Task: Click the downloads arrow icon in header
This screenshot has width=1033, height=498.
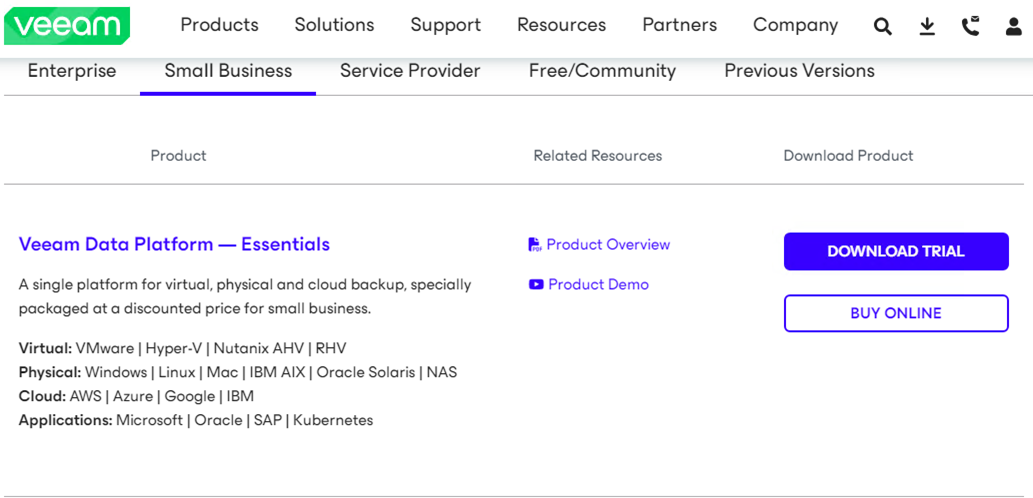Action: (x=927, y=26)
